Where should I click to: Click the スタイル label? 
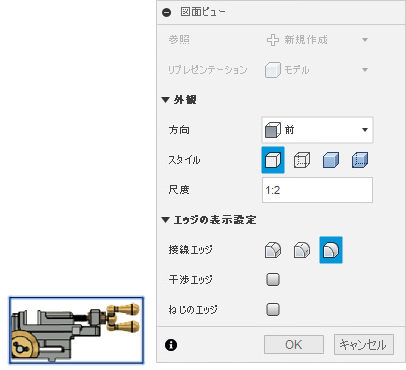[184, 160]
